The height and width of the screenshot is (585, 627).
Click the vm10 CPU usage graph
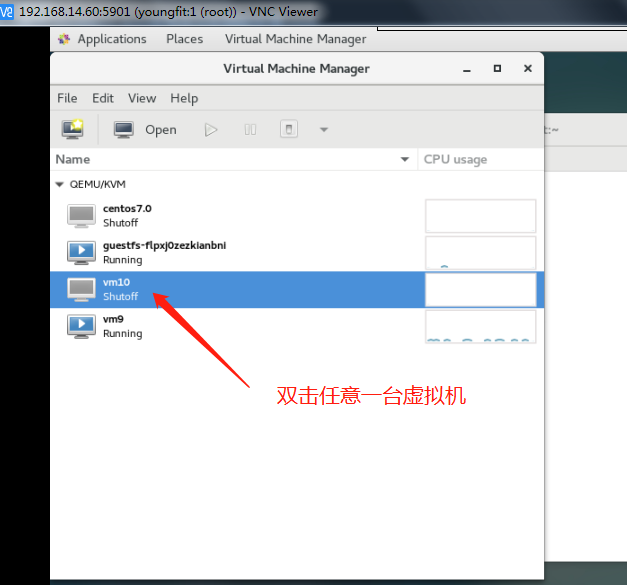pyautogui.click(x=480, y=290)
